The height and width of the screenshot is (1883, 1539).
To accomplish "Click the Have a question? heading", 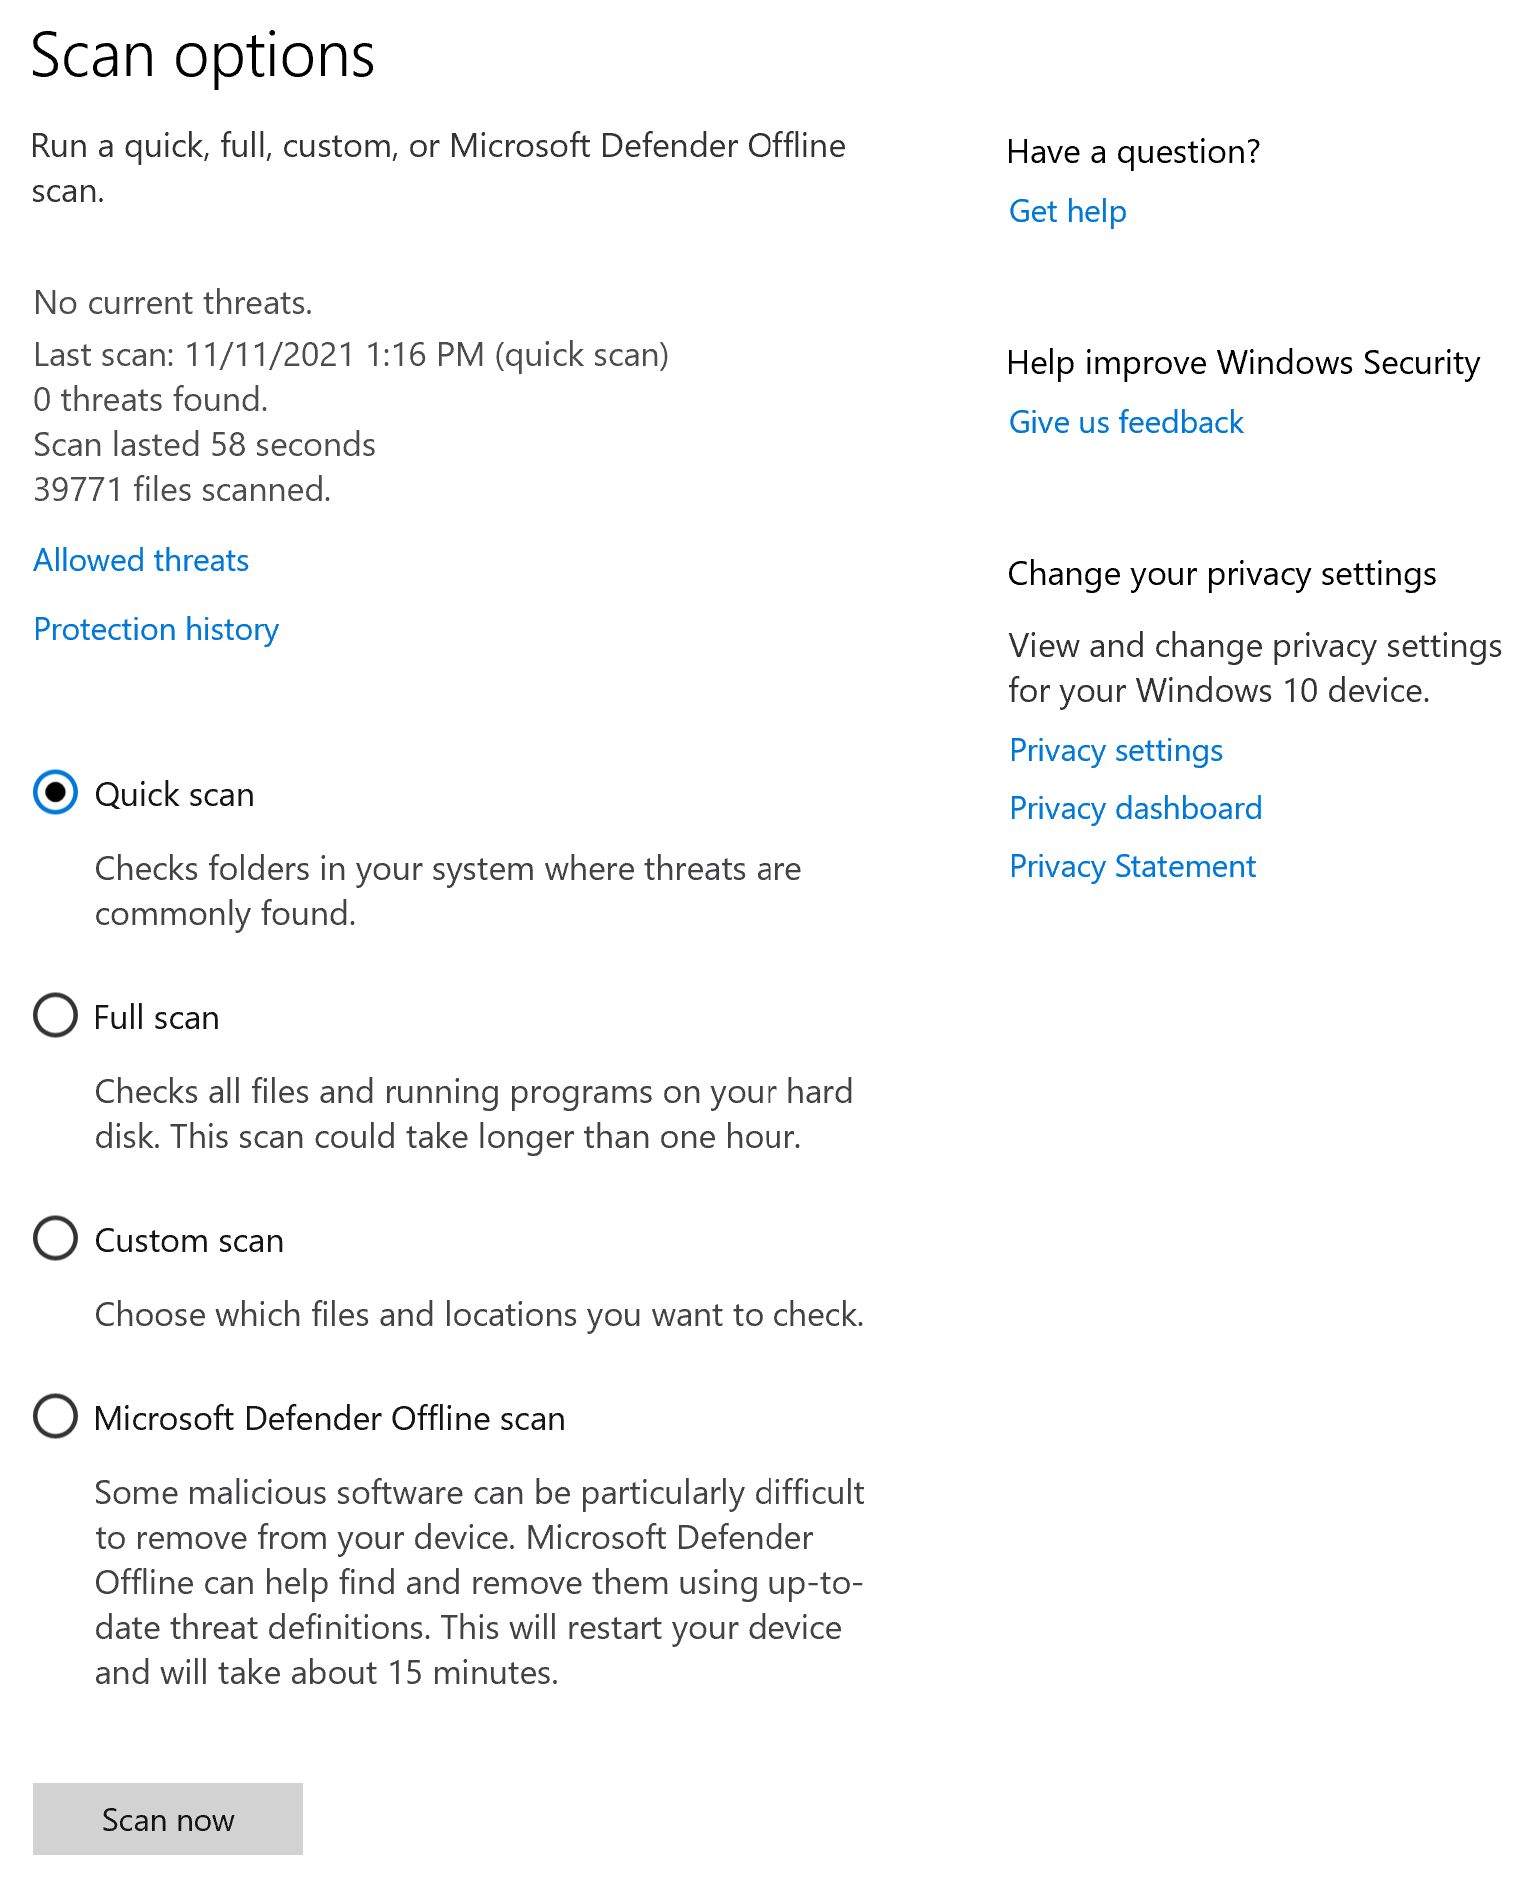I will pos(1133,152).
